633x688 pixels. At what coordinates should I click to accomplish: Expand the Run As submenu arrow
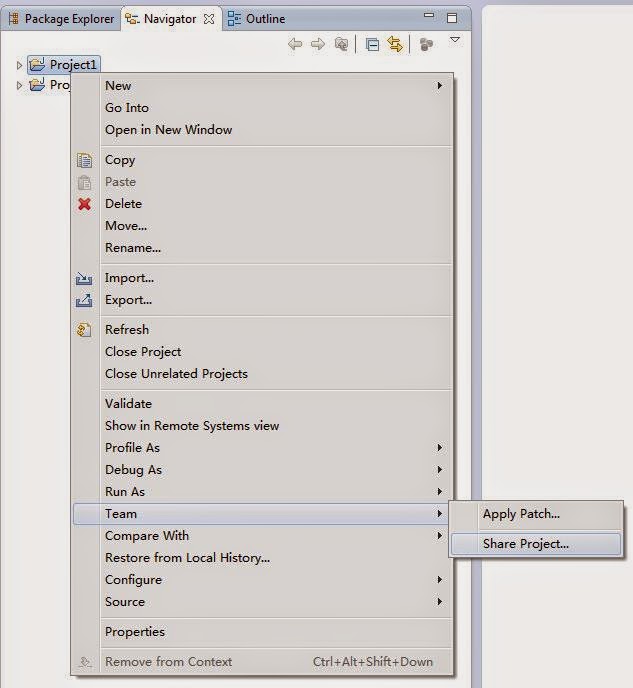(439, 491)
